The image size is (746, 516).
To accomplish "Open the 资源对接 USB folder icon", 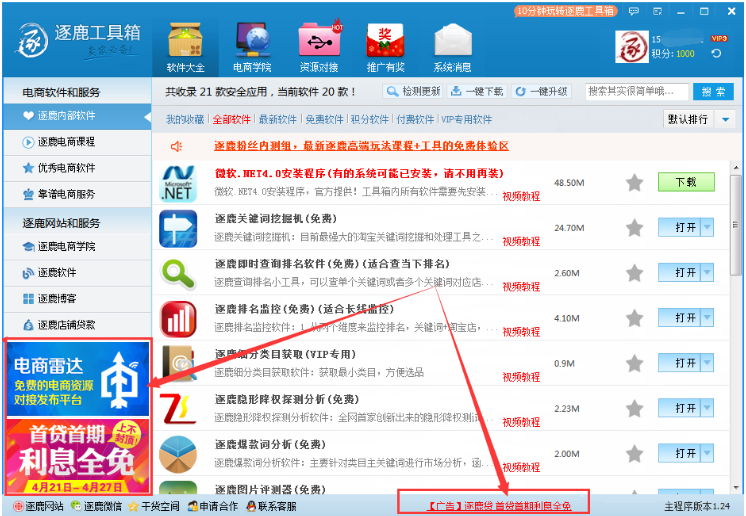I will (x=320, y=39).
